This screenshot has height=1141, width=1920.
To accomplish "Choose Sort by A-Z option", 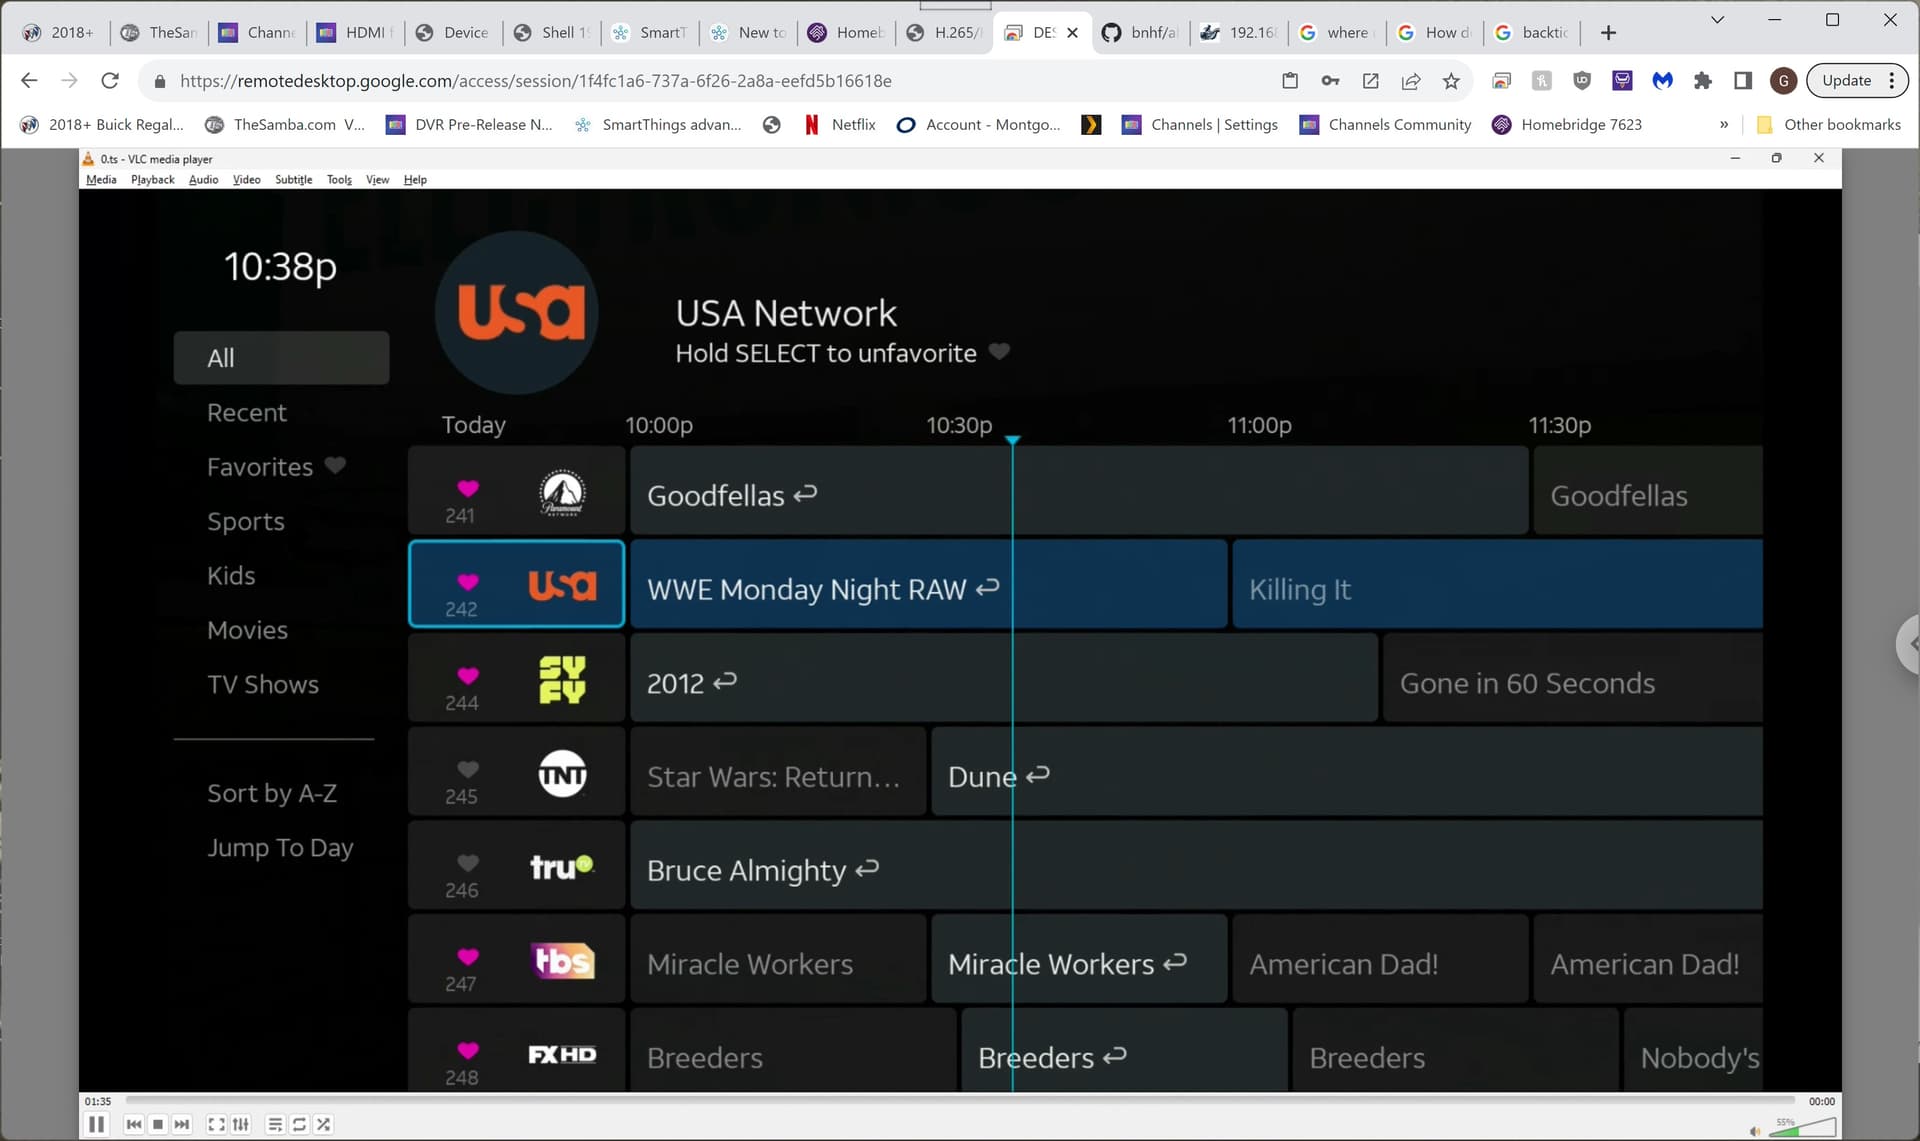I will (x=272, y=793).
